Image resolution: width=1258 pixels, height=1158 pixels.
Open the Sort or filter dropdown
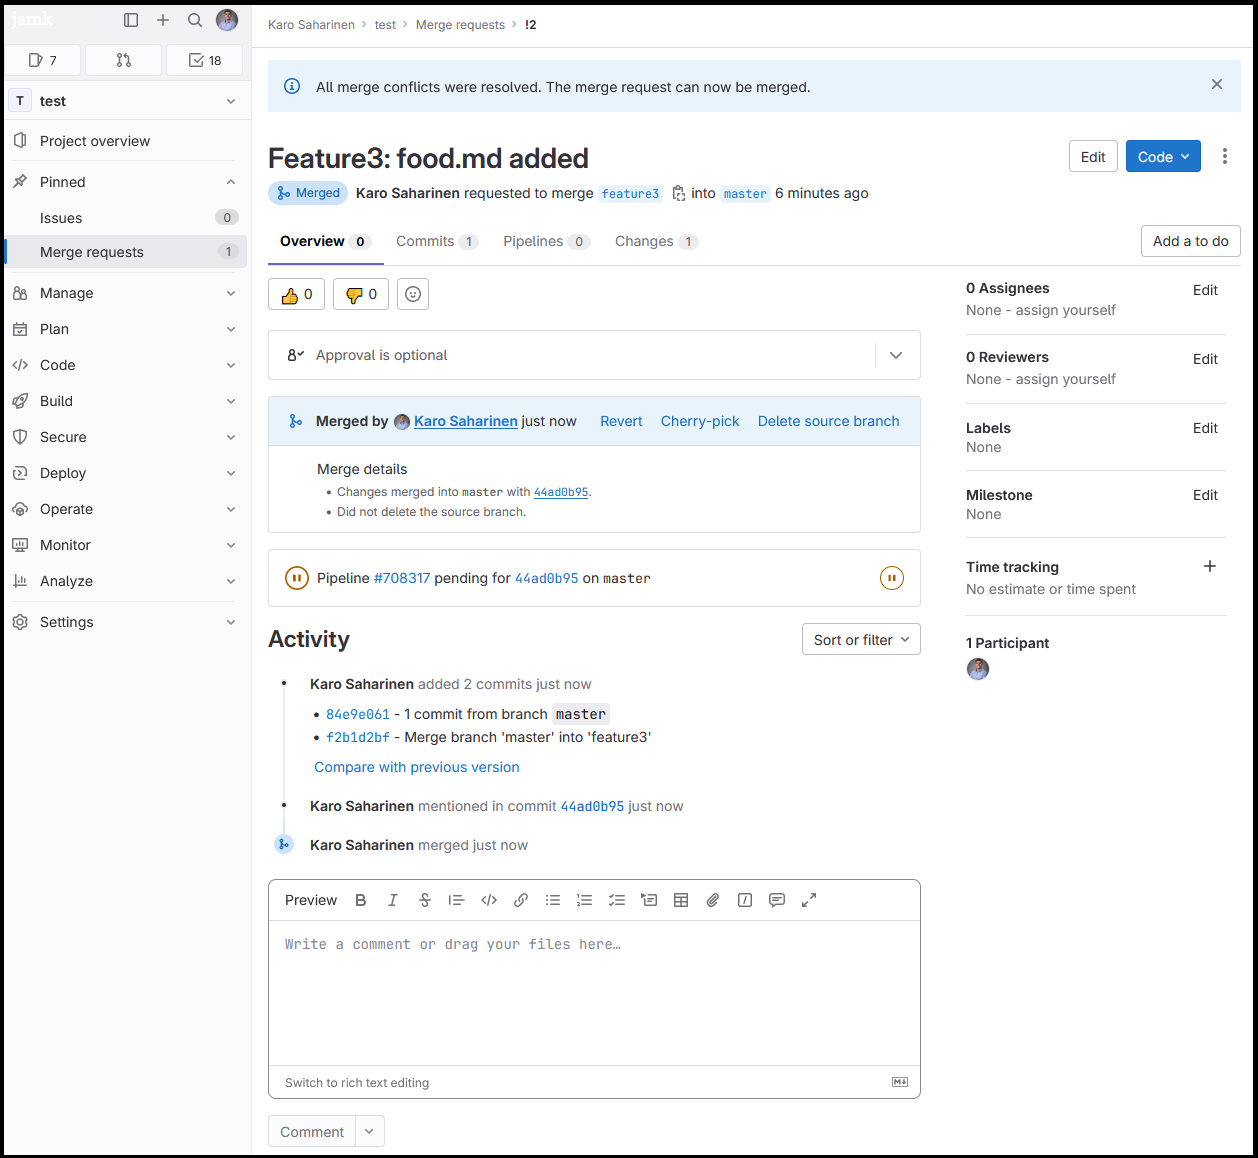click(x=860, y=640)
